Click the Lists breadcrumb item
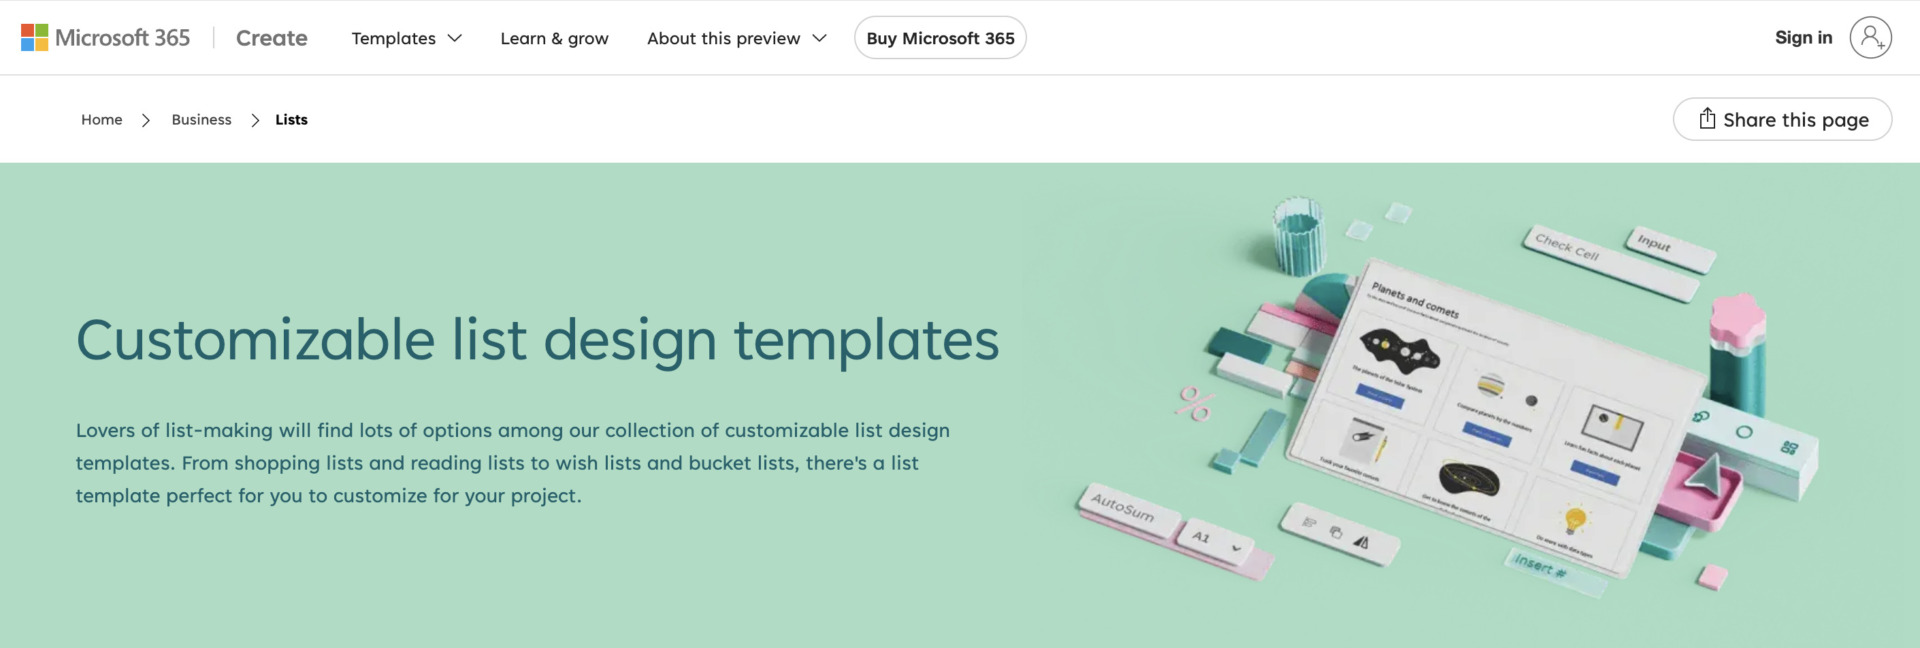 (x=291, y=119)
